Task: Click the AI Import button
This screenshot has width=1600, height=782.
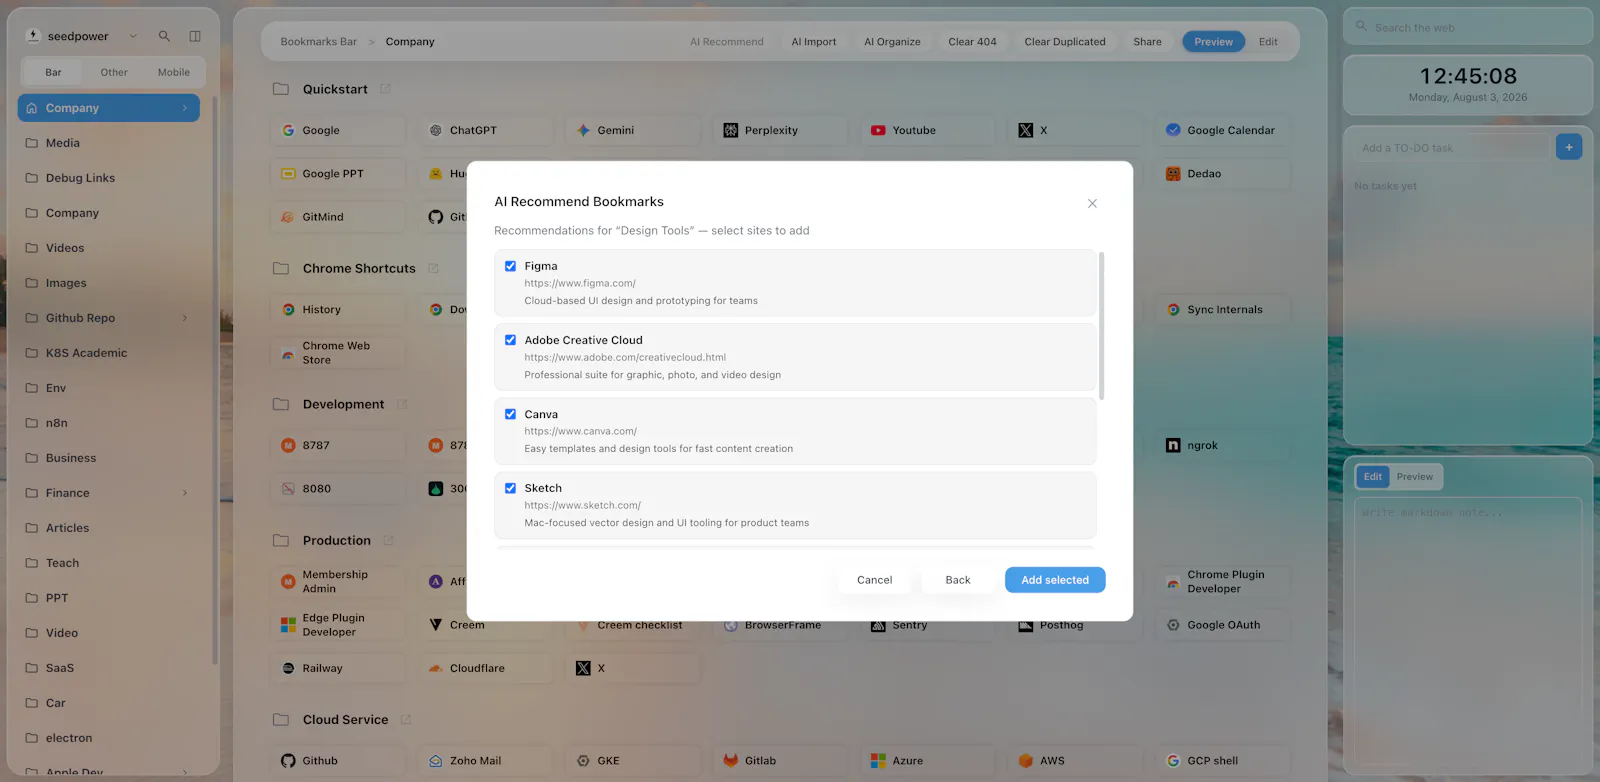Action: click(x=814, y=42)
